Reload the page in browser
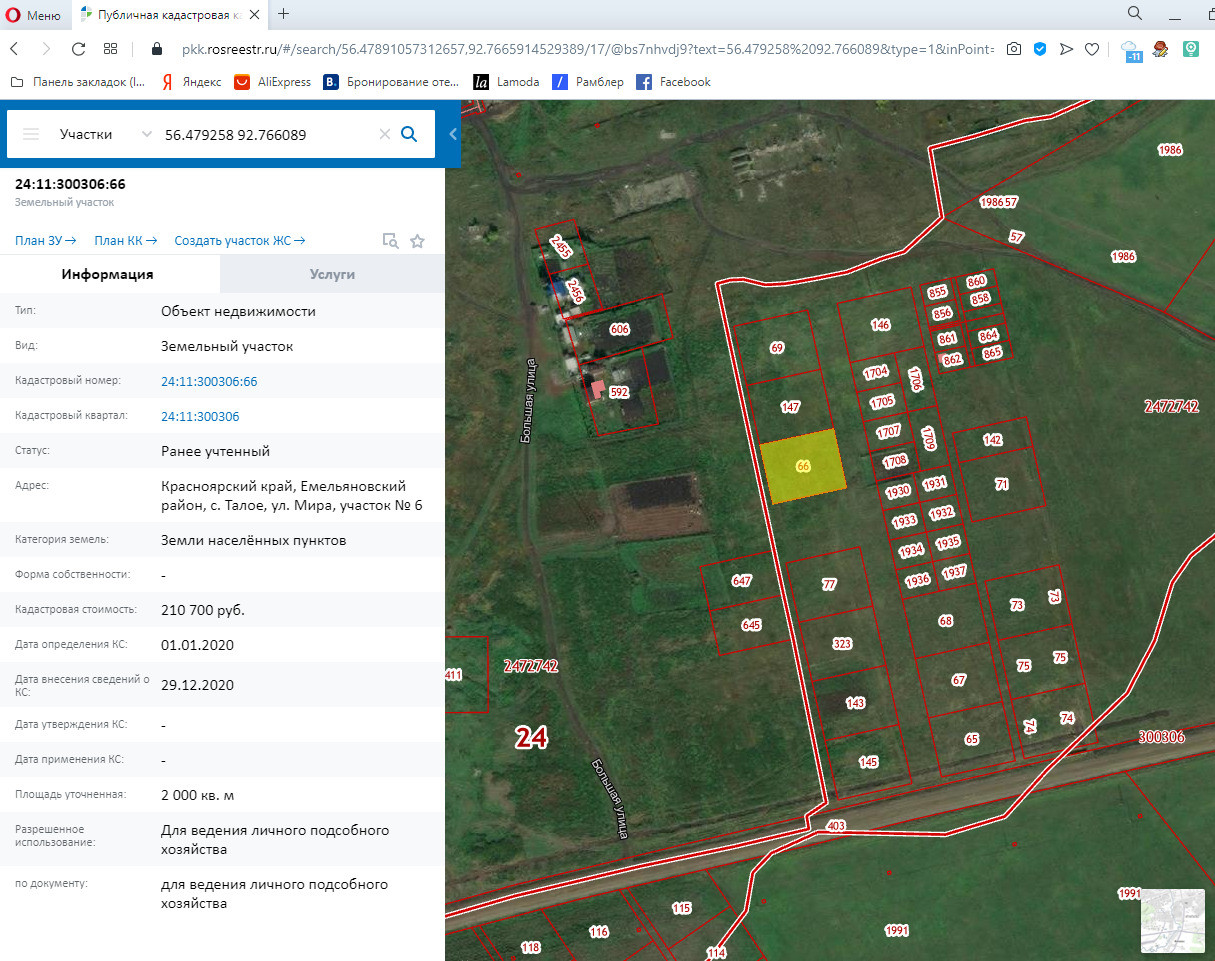1215x961 pixels. (78, 48)
